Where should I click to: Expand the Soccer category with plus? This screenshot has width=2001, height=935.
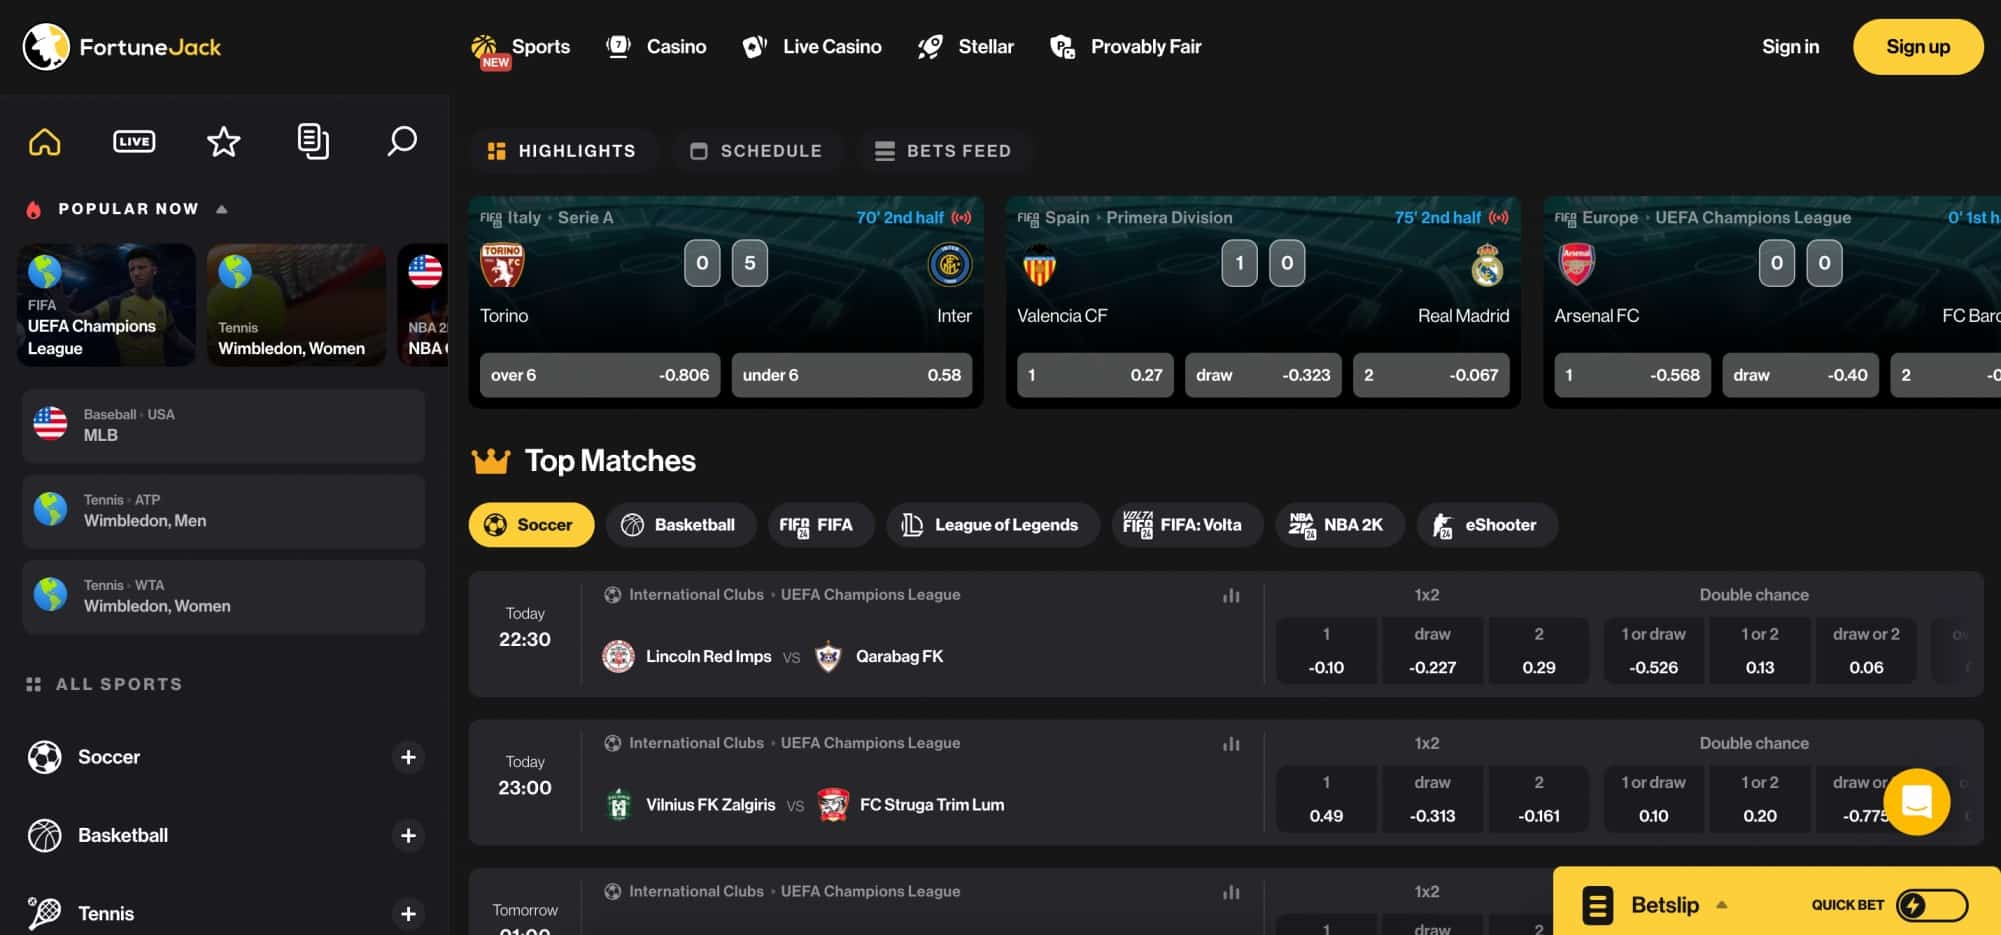coord(408,757)
